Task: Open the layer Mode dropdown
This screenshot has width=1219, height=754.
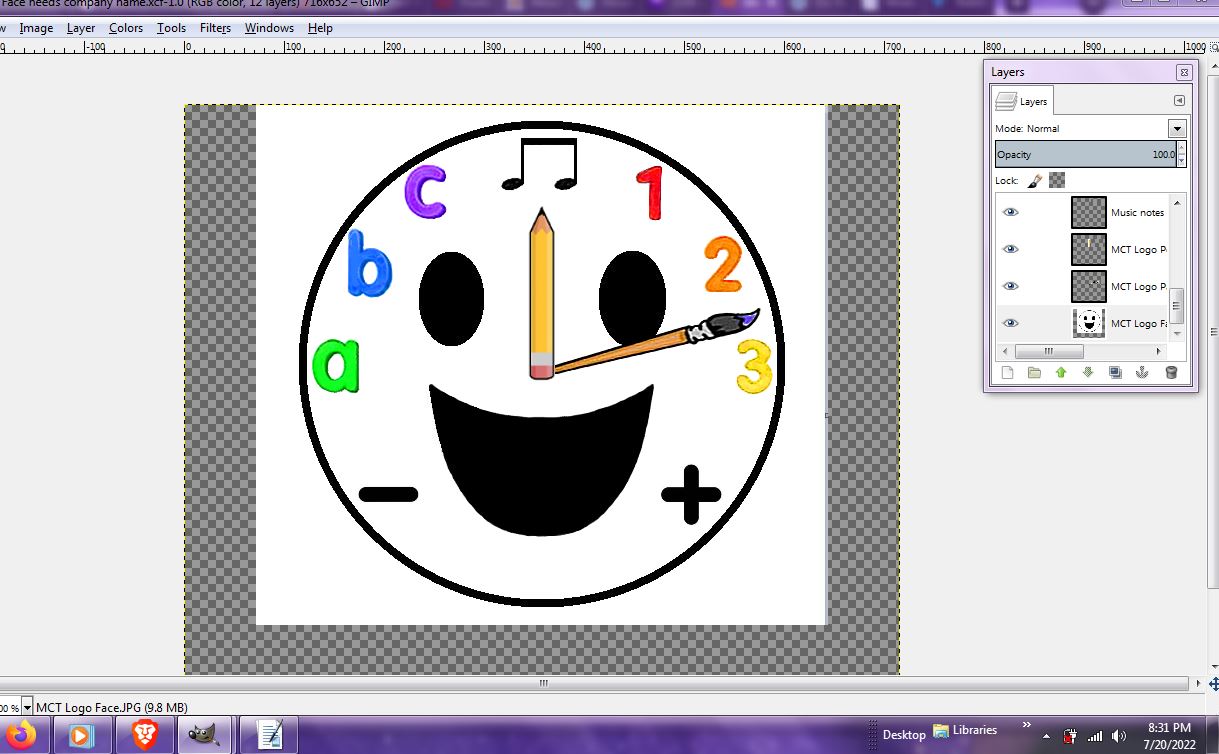Action: point(1177,129)
